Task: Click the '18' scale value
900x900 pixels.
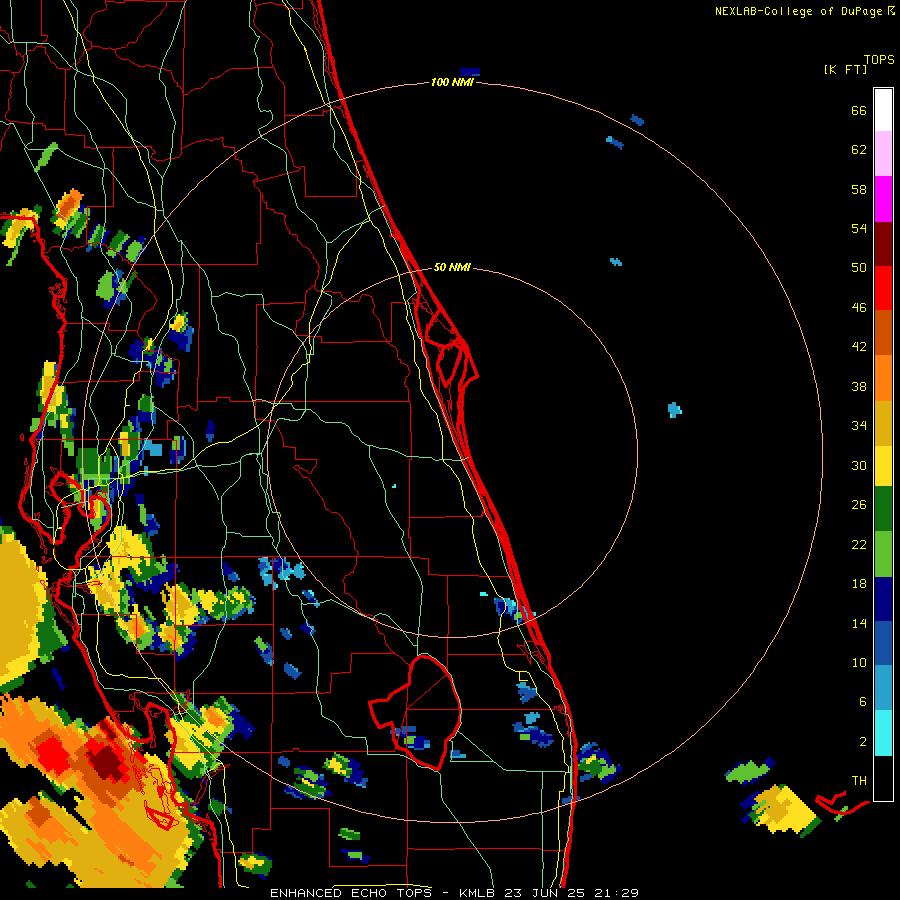Action: 859,584
